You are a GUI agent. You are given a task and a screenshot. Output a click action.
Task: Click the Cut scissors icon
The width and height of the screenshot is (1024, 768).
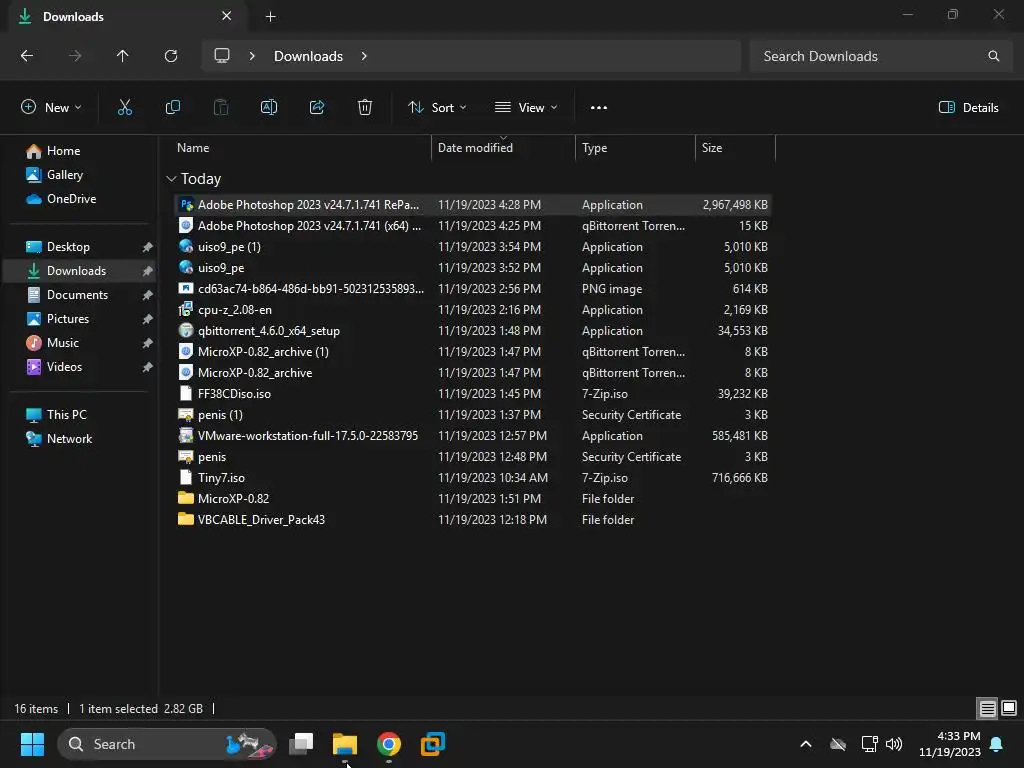(124, 108)
